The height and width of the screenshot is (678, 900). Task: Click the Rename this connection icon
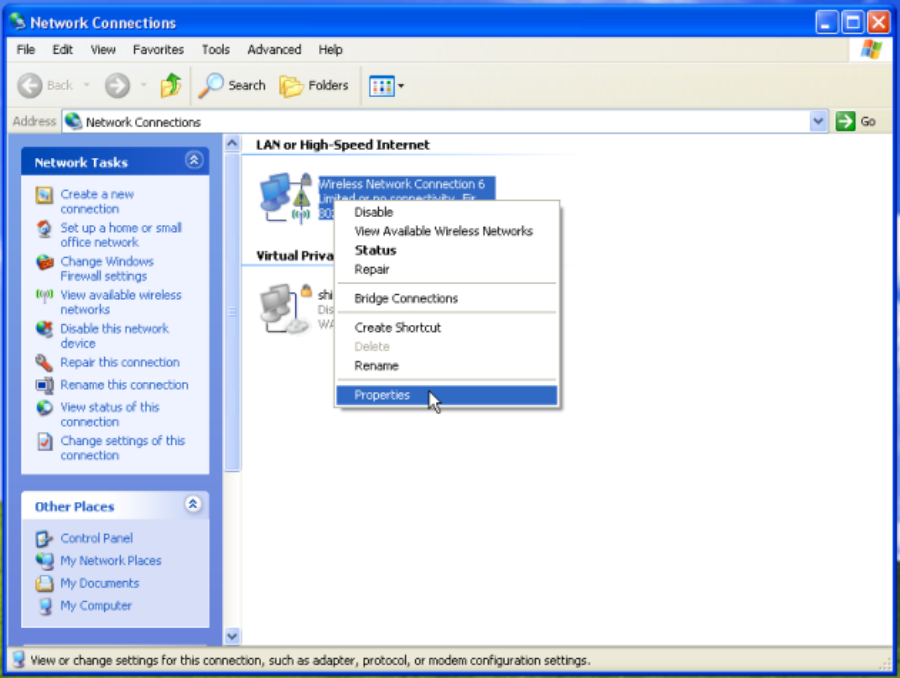pyautogui.click(x=44, y=385)
